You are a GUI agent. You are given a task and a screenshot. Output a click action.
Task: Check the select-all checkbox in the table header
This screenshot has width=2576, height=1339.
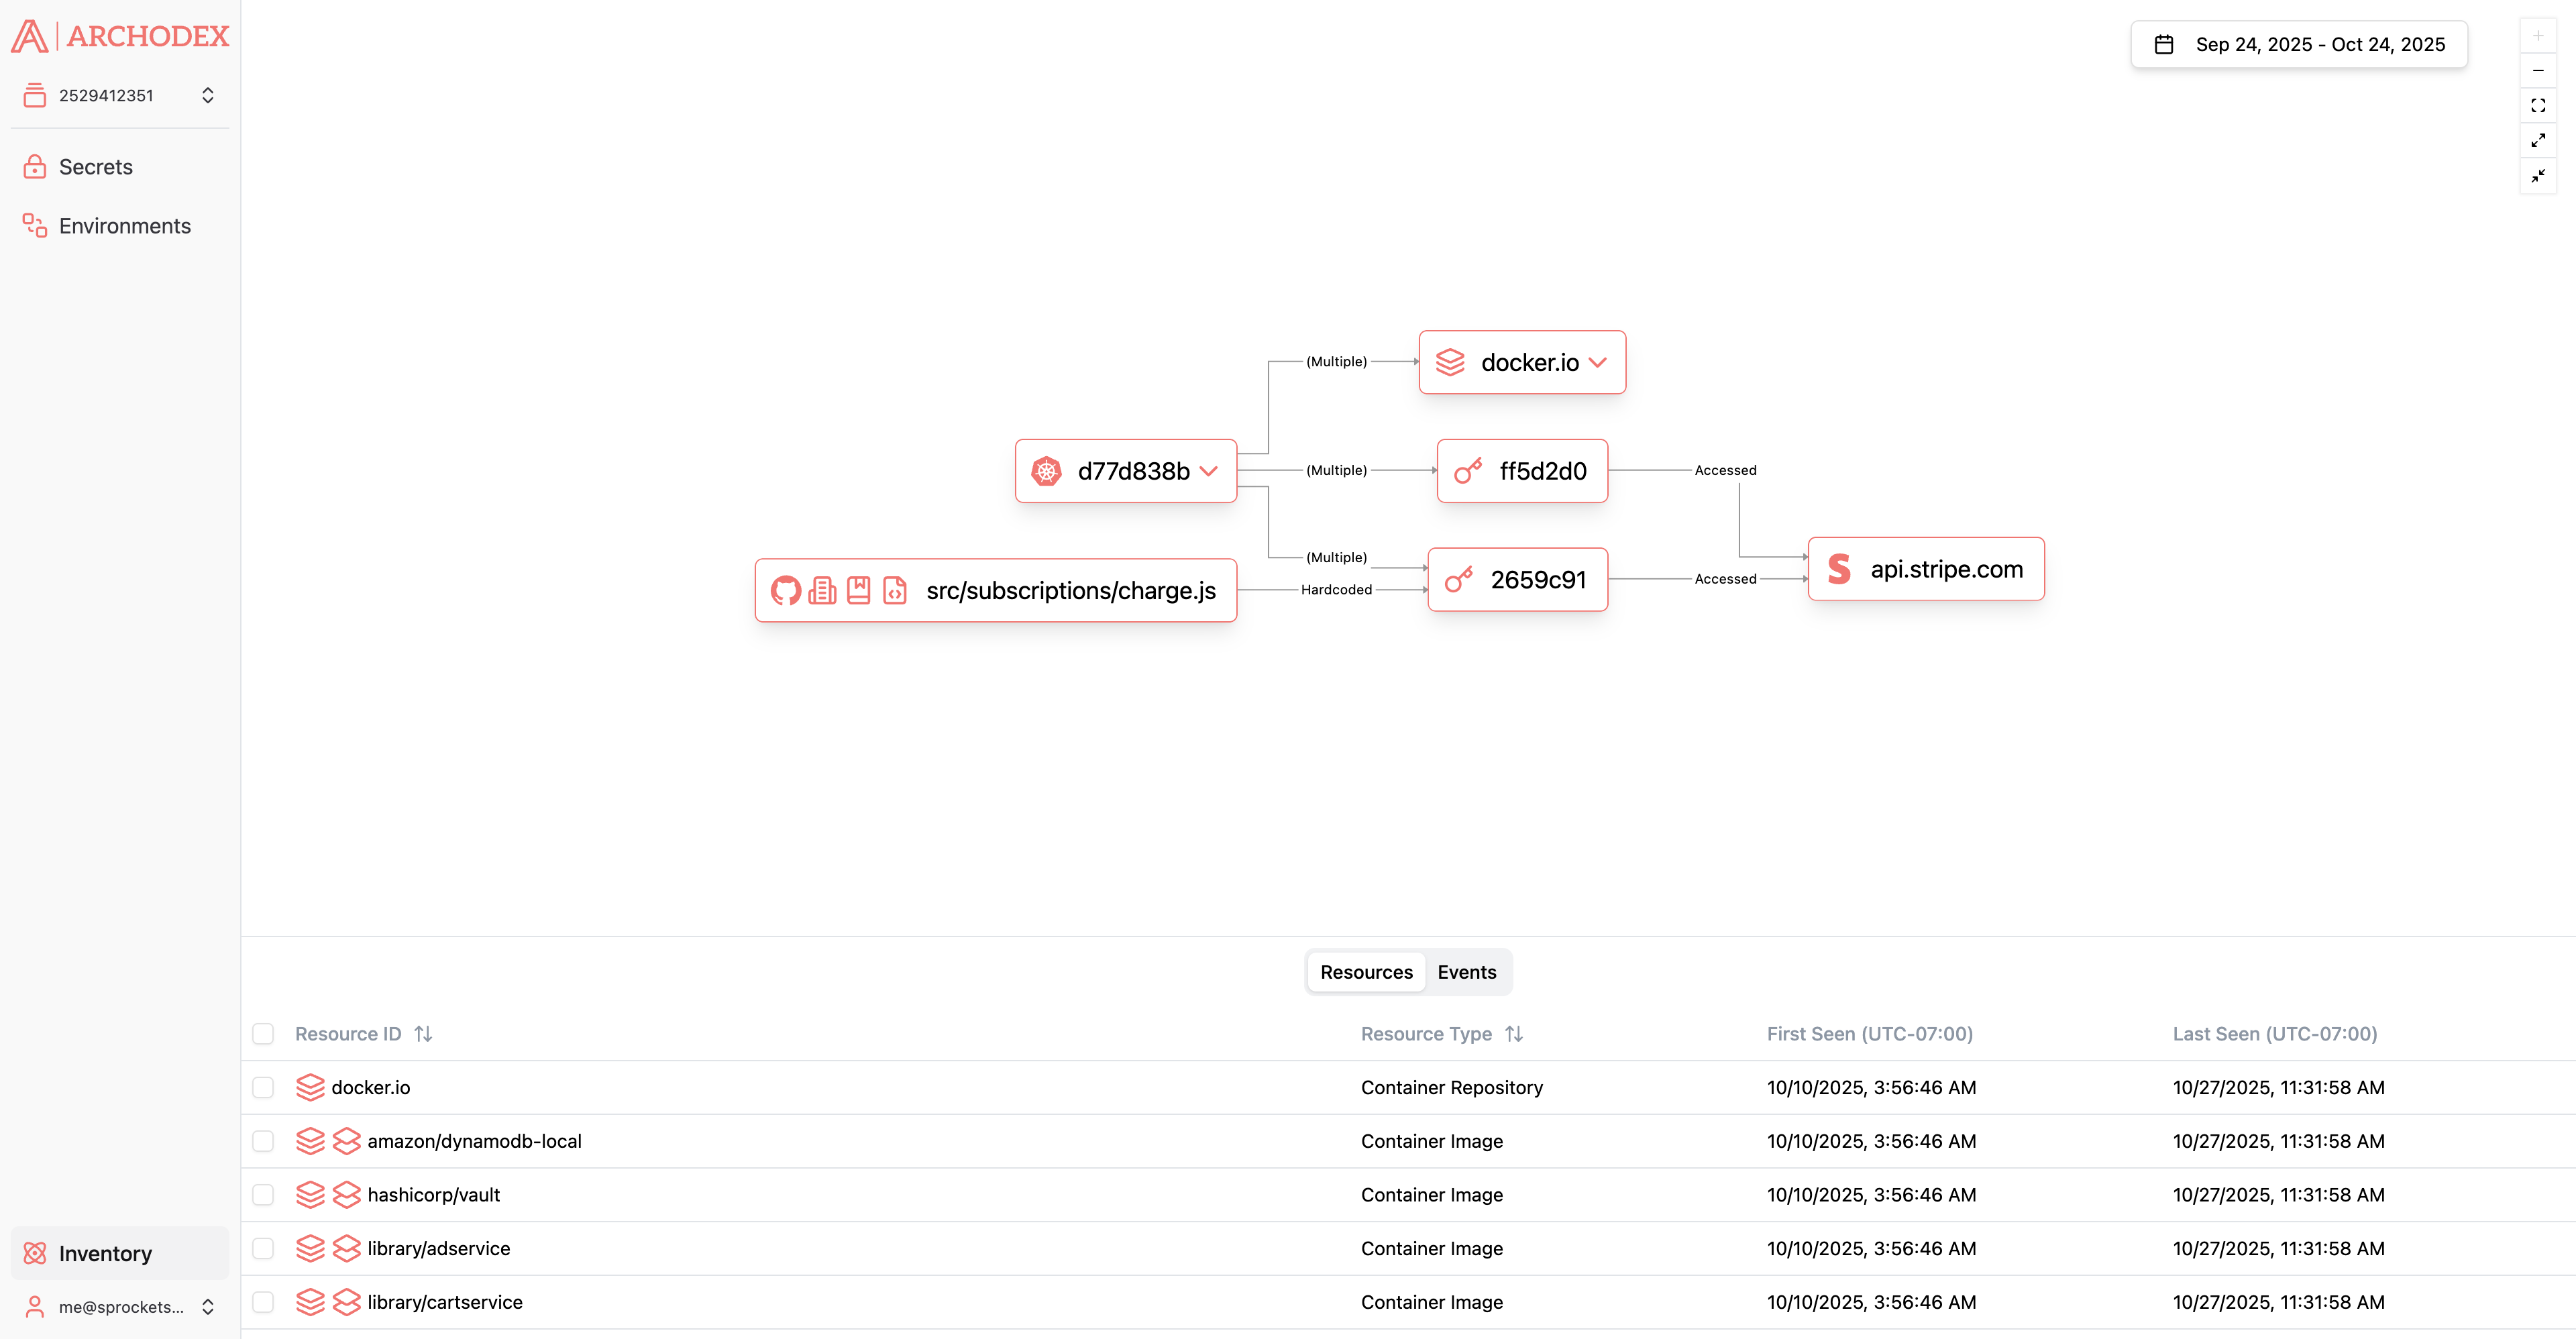pos(263,1034)
